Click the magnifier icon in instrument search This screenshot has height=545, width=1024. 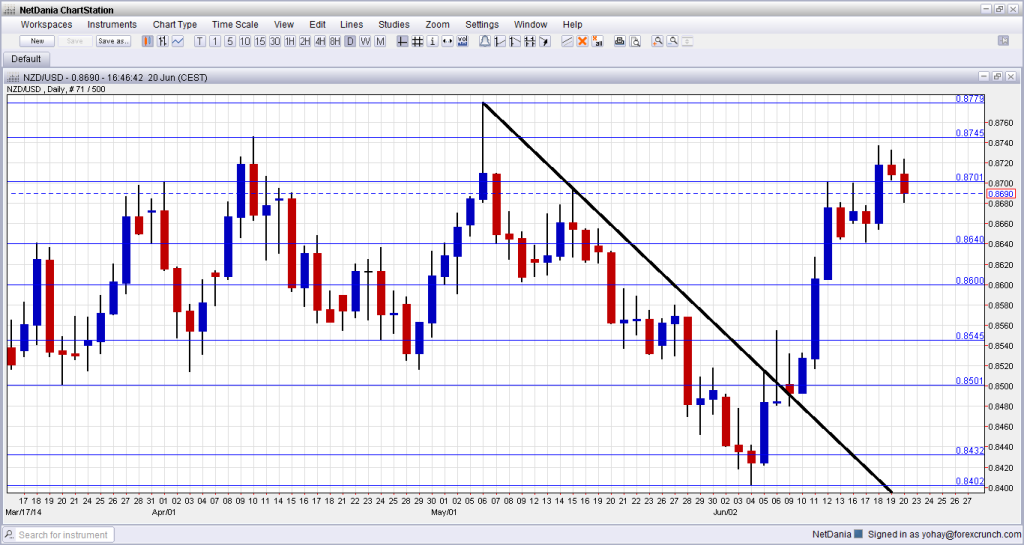[x=11, y=535]
